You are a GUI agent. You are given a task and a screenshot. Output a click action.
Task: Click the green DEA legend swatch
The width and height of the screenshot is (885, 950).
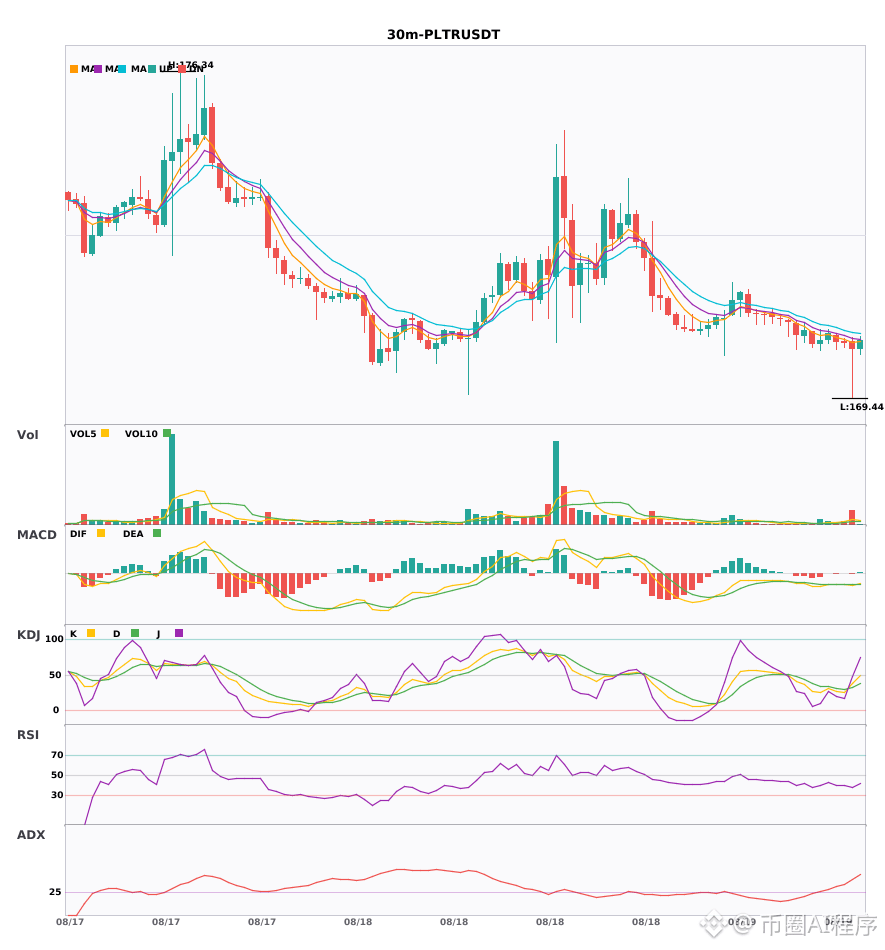pos(157,533)
